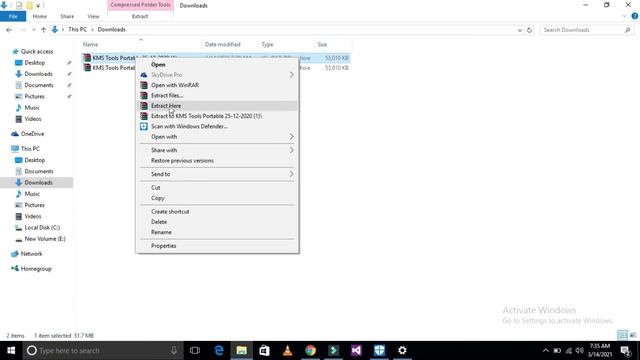Viewport: 640px width, 360px height.
Task: Launch VLC media player from taskbar
Action: pos(287,351)
